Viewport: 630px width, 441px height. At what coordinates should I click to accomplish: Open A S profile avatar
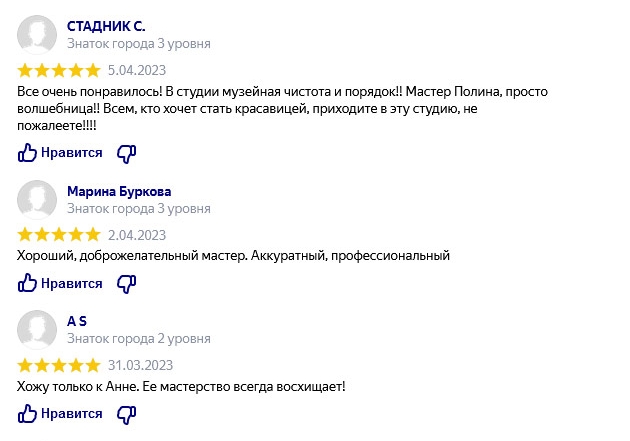(37, 330)
